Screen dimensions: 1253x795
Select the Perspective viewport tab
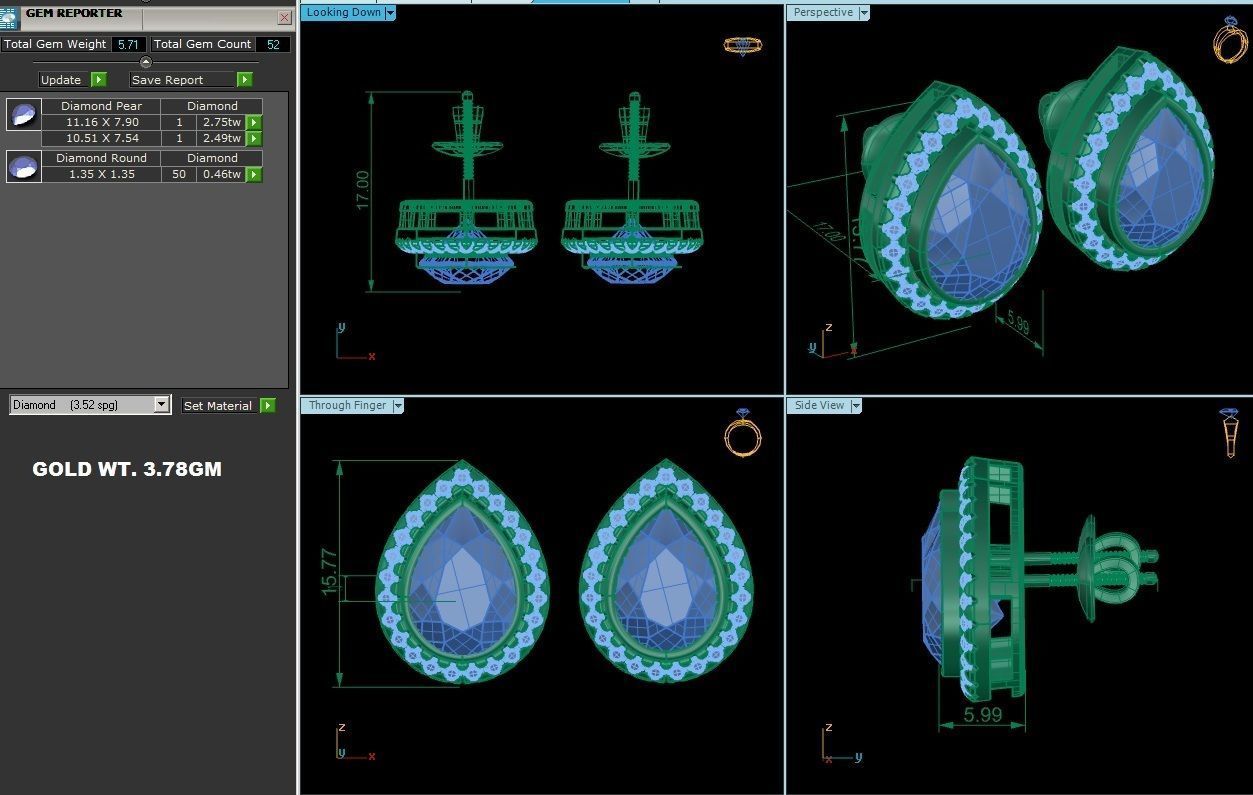coord(823,12)
